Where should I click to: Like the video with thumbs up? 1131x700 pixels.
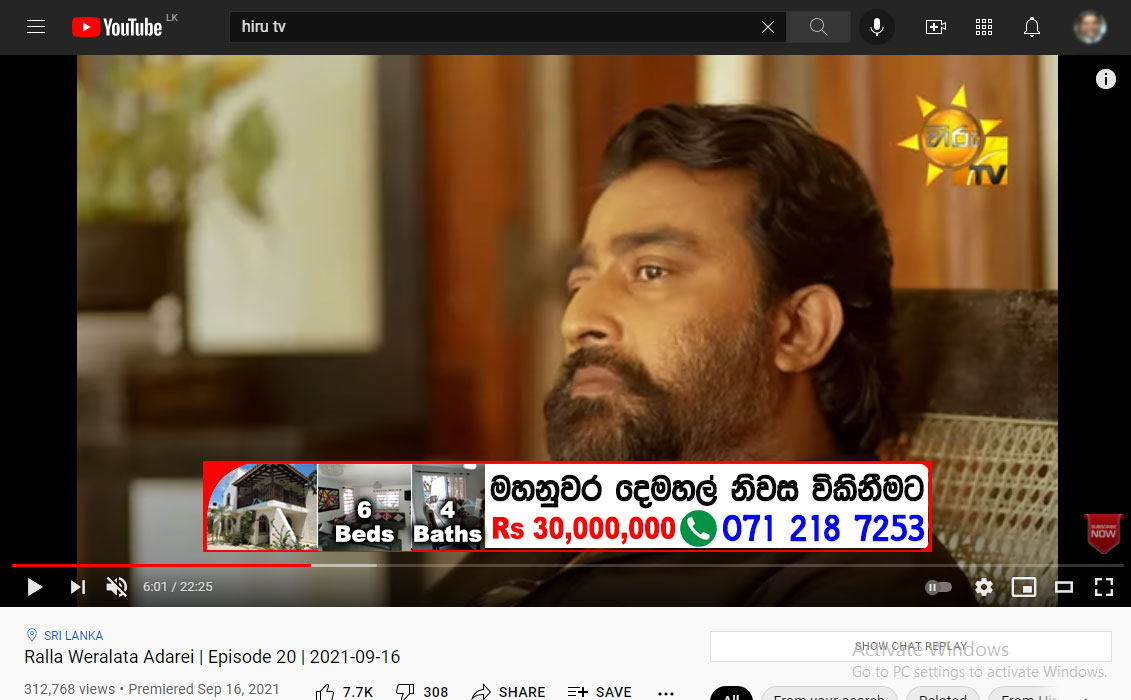(x=344, y=692)
